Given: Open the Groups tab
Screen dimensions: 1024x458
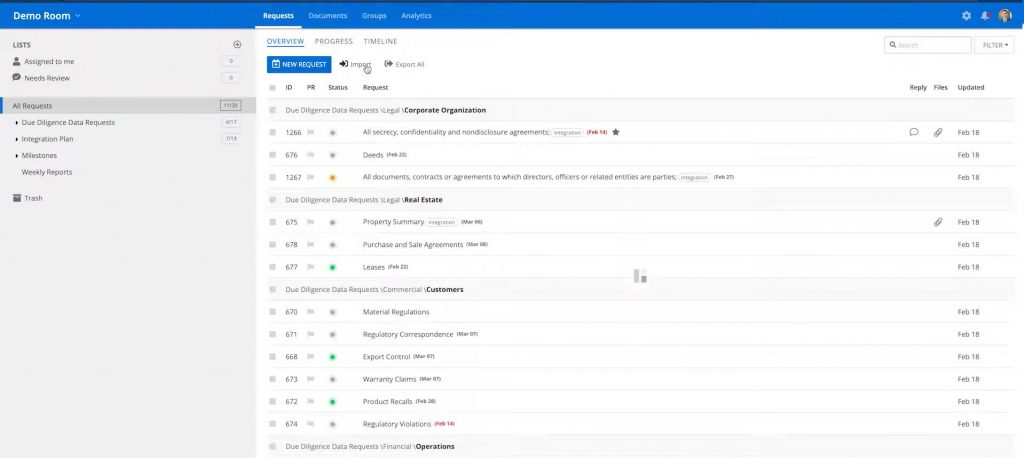Looking at the screenshot, I should tap(374, 16).
